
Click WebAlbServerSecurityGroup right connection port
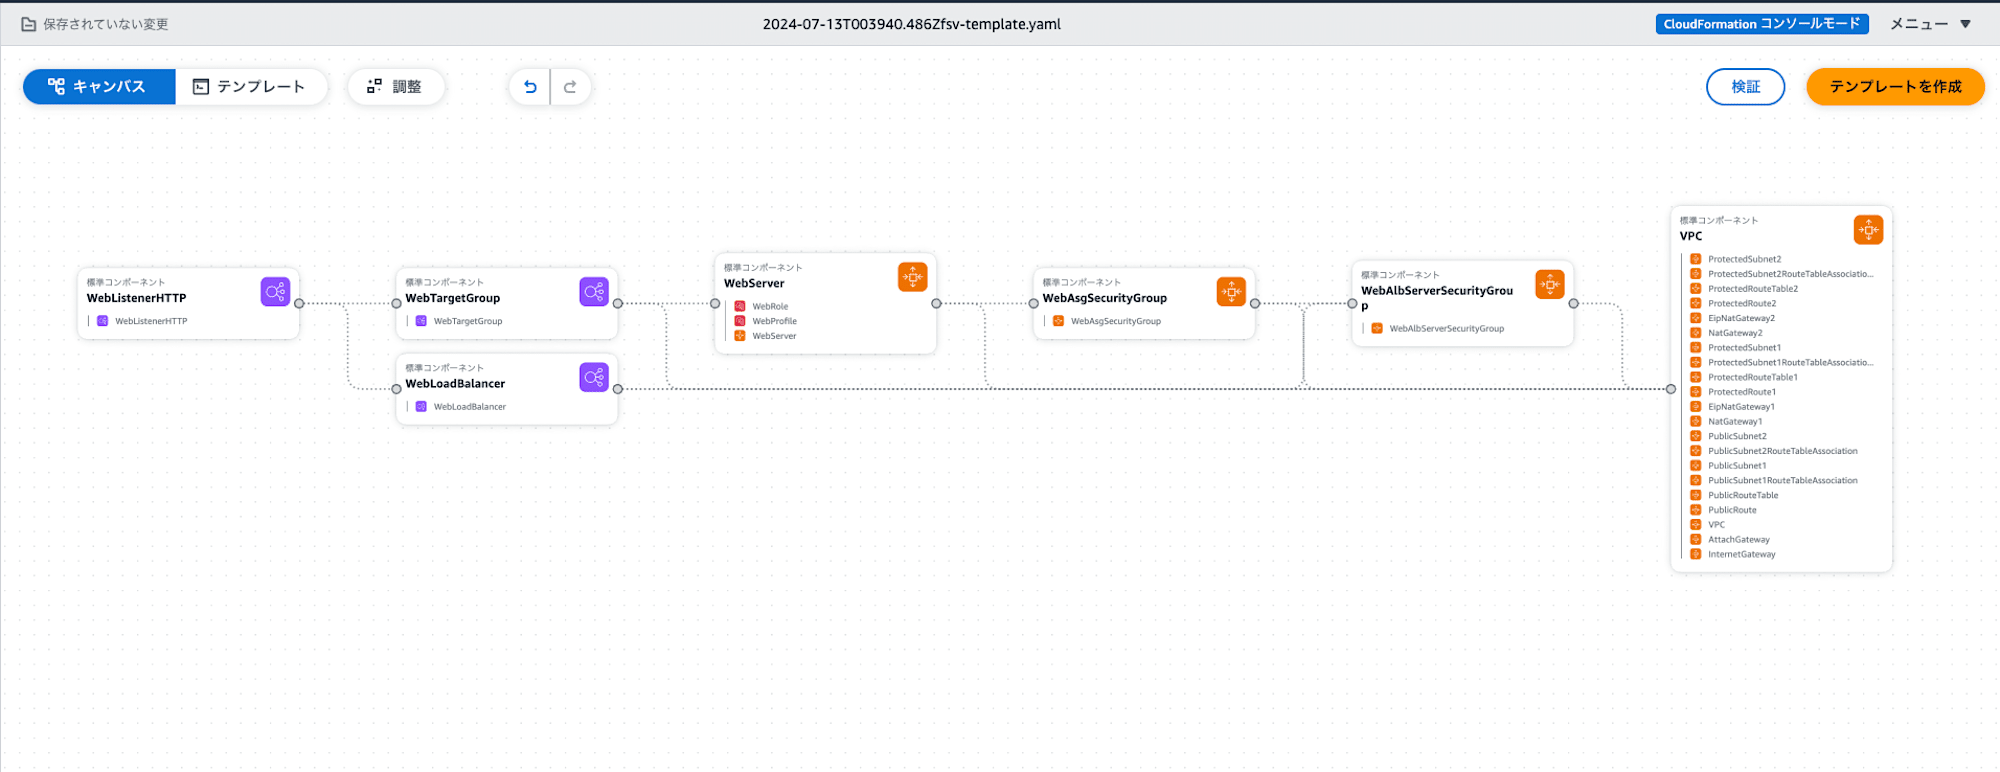(1574, 303)
